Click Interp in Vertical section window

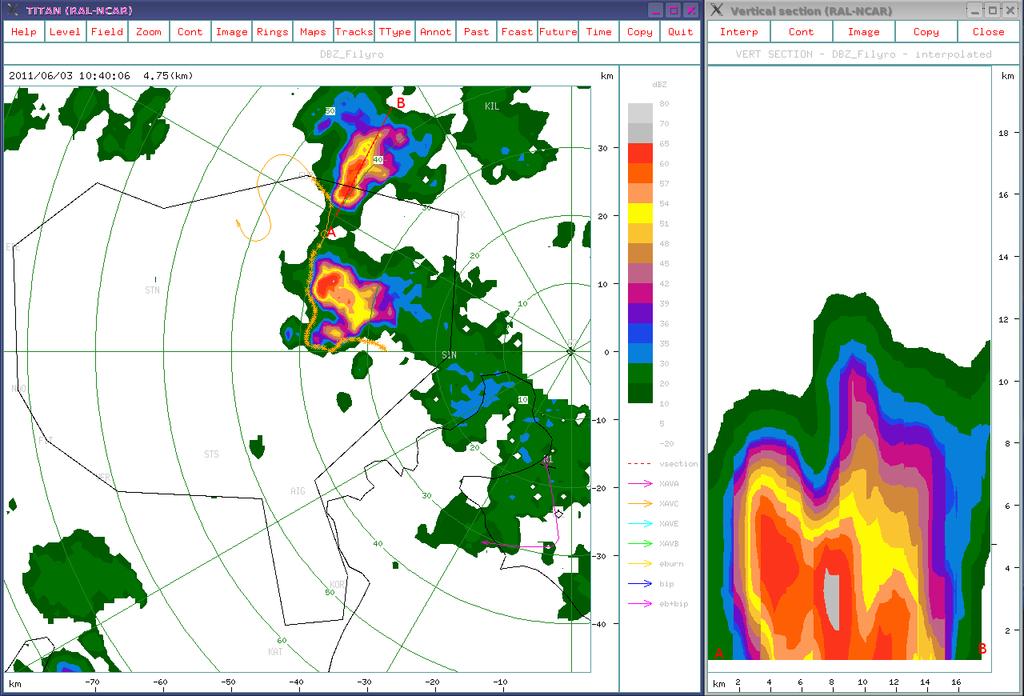pyautogui.click(x=739, y=31)
